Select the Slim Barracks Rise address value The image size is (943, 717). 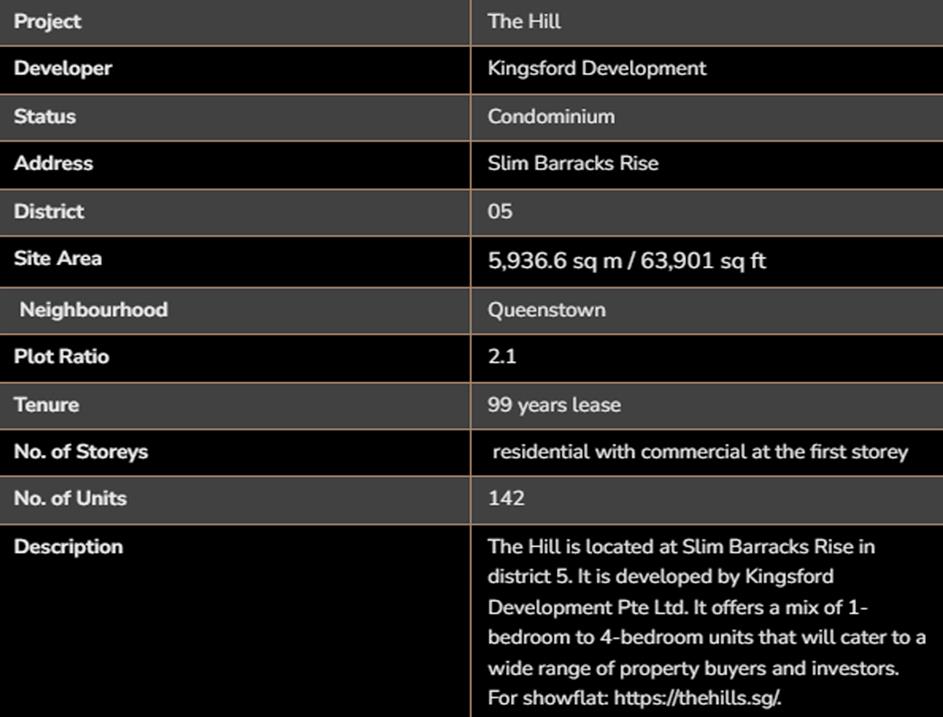(x=573, y=163)
